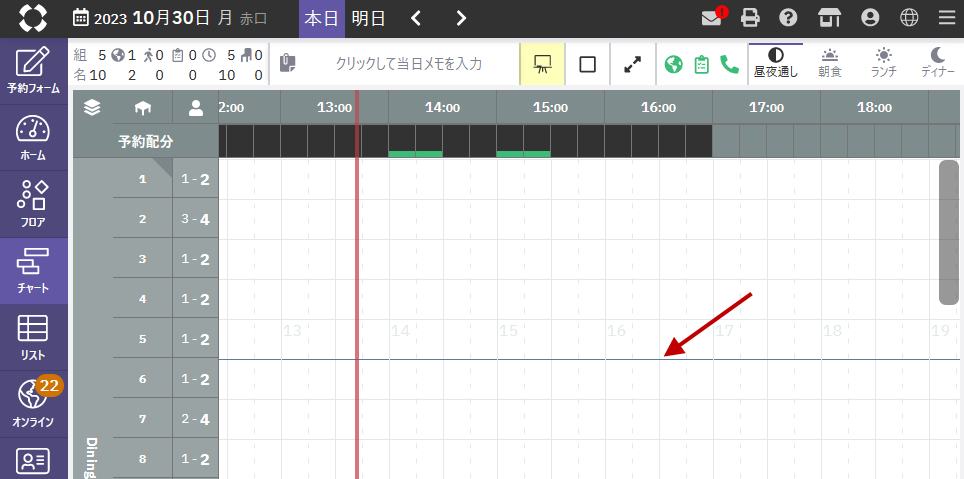Click the vertical scrollbar of the chart
This screenshot has height=479, width=964.
coord(948,232)
